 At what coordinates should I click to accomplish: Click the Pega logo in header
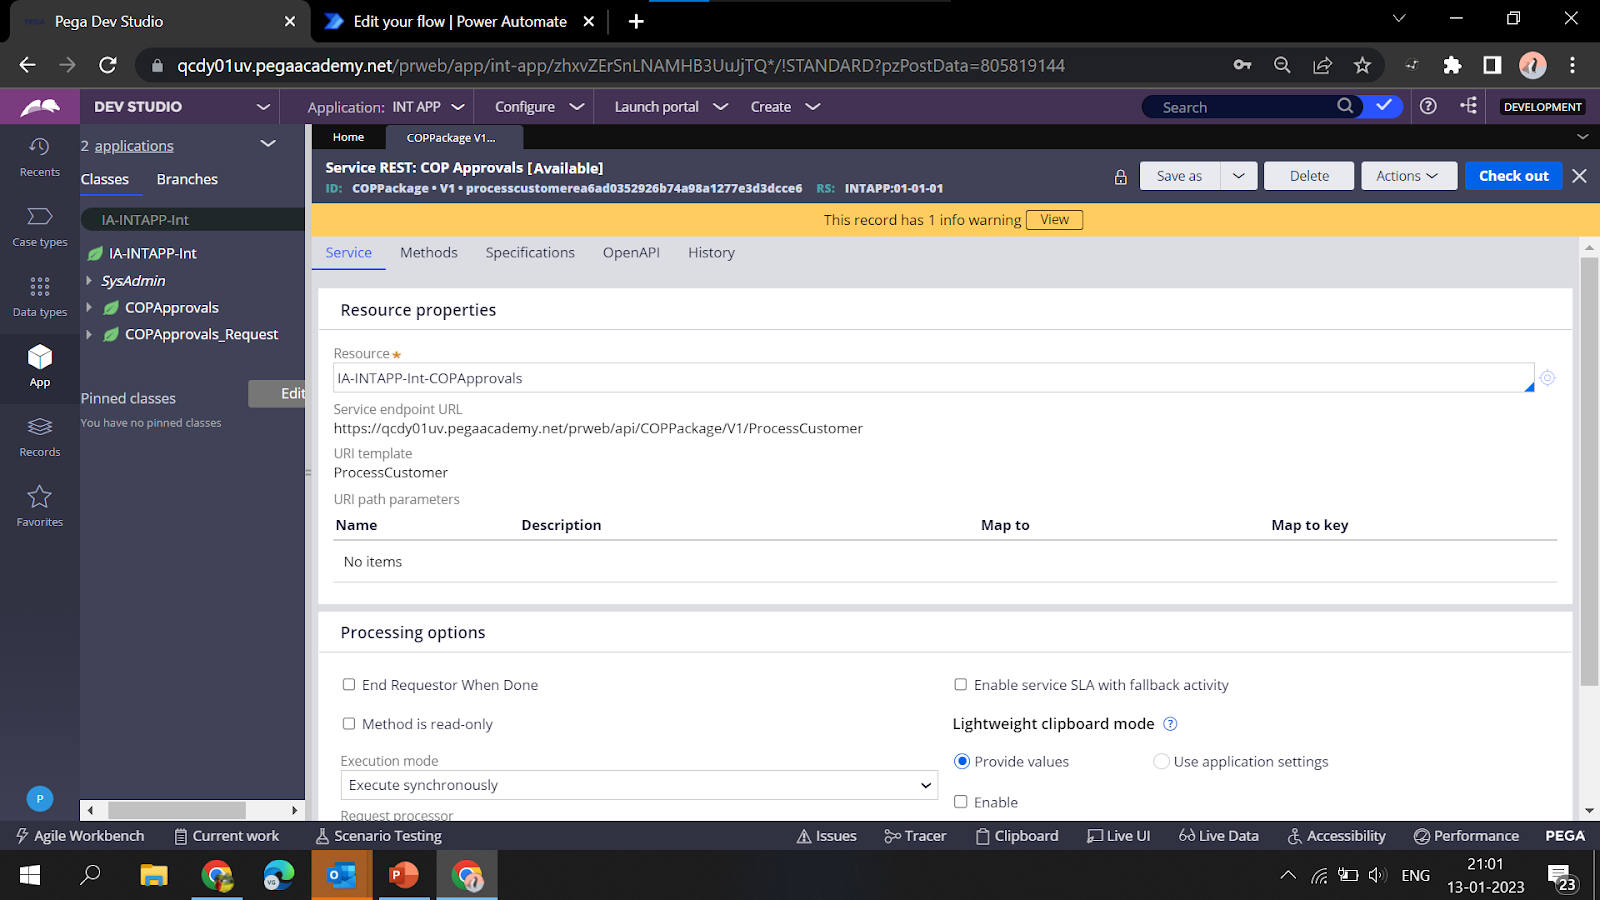coord(39,106)
